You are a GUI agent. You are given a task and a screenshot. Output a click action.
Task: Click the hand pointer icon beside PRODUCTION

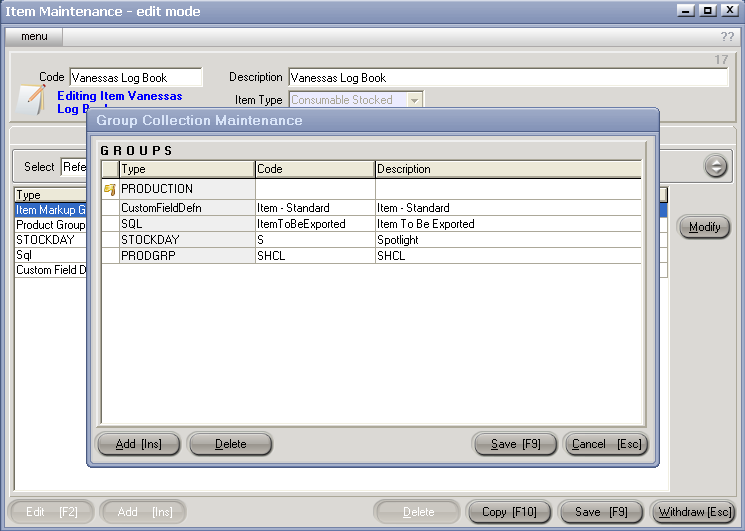[110, 190]
